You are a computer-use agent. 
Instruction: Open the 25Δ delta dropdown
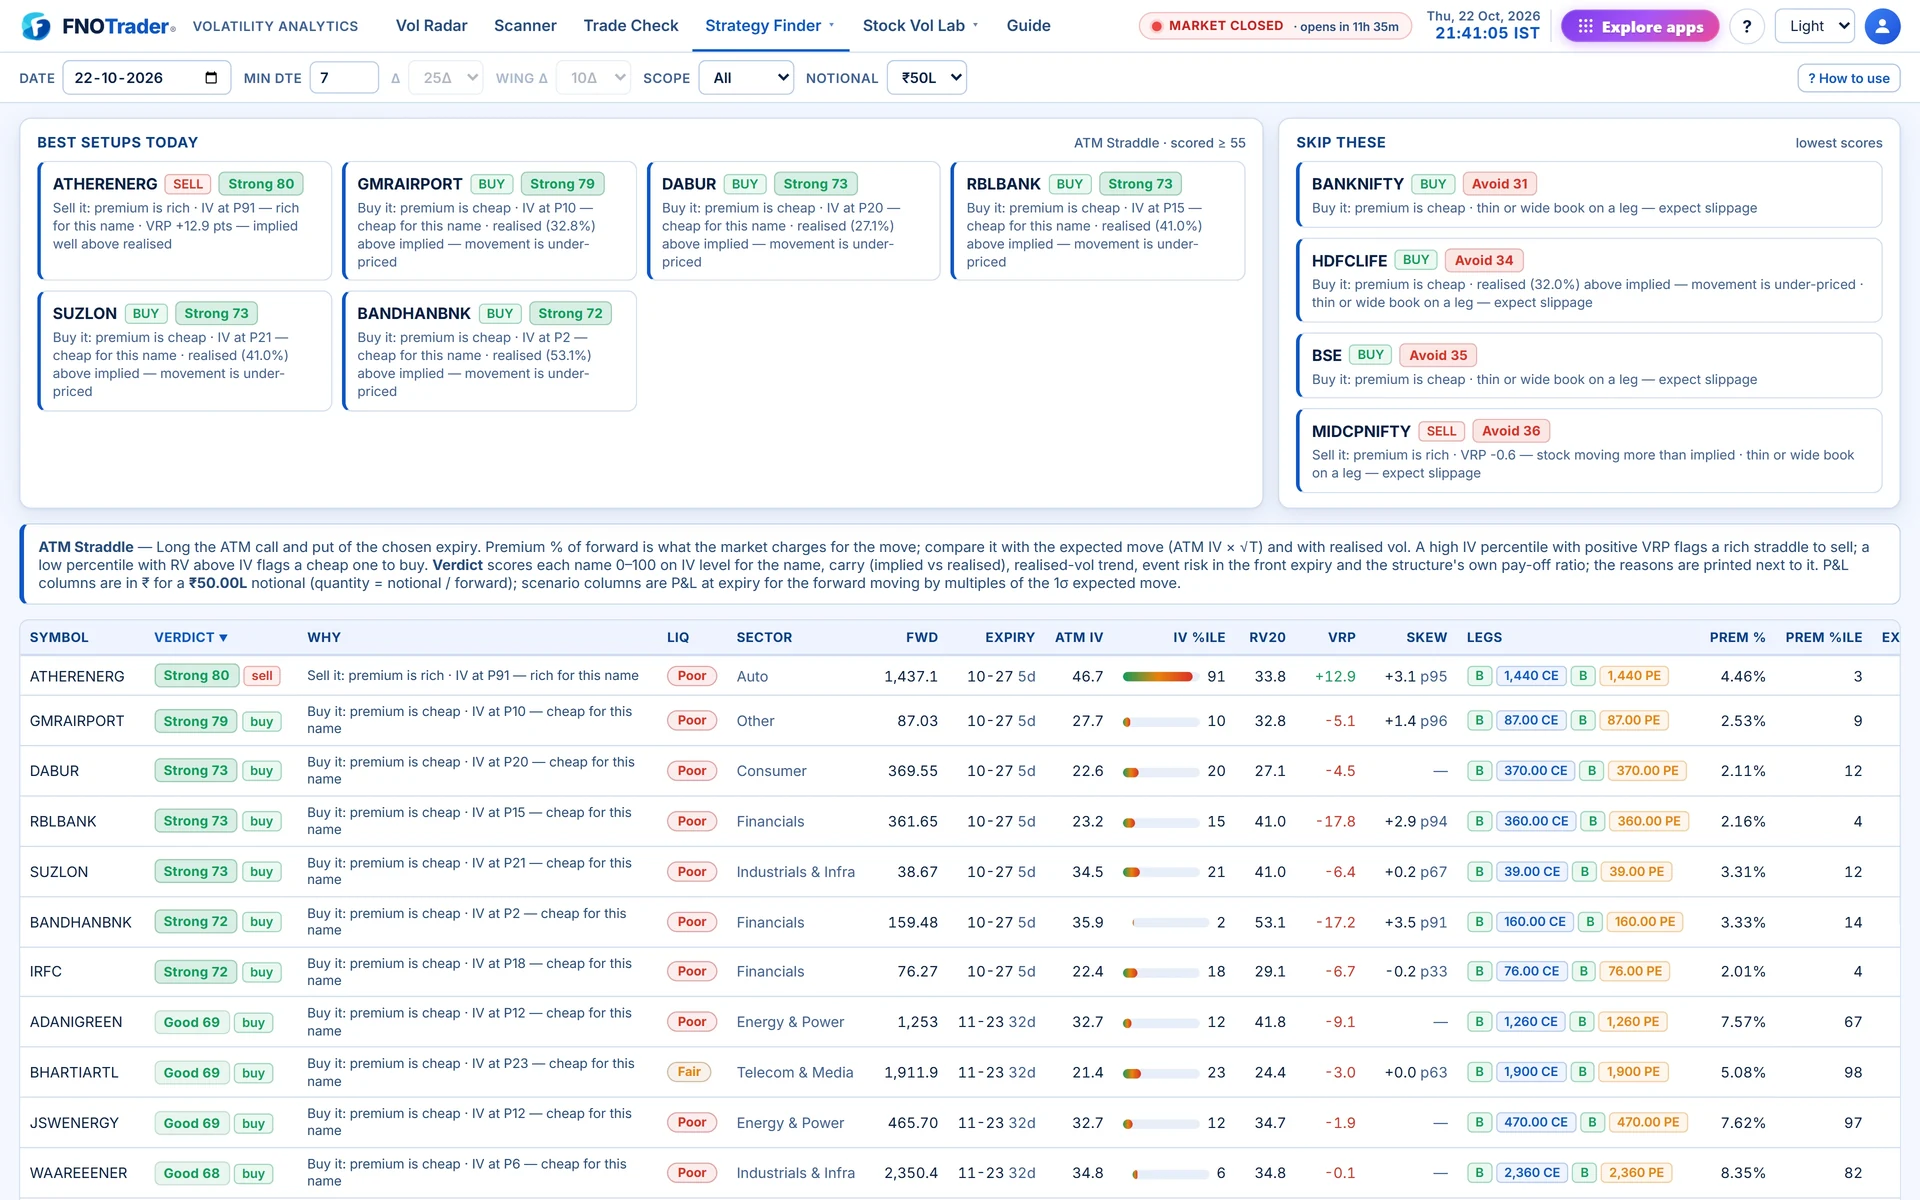(x=447, y=78)
